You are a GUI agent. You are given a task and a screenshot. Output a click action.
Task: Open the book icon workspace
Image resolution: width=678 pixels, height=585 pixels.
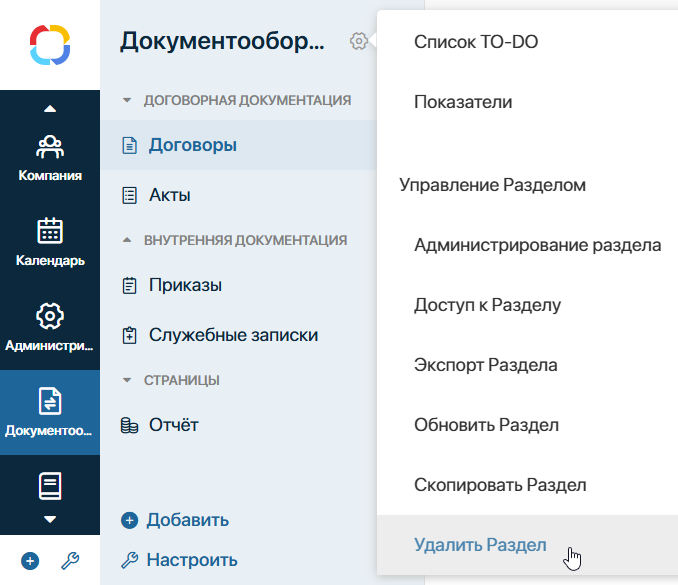pos(50,486)
